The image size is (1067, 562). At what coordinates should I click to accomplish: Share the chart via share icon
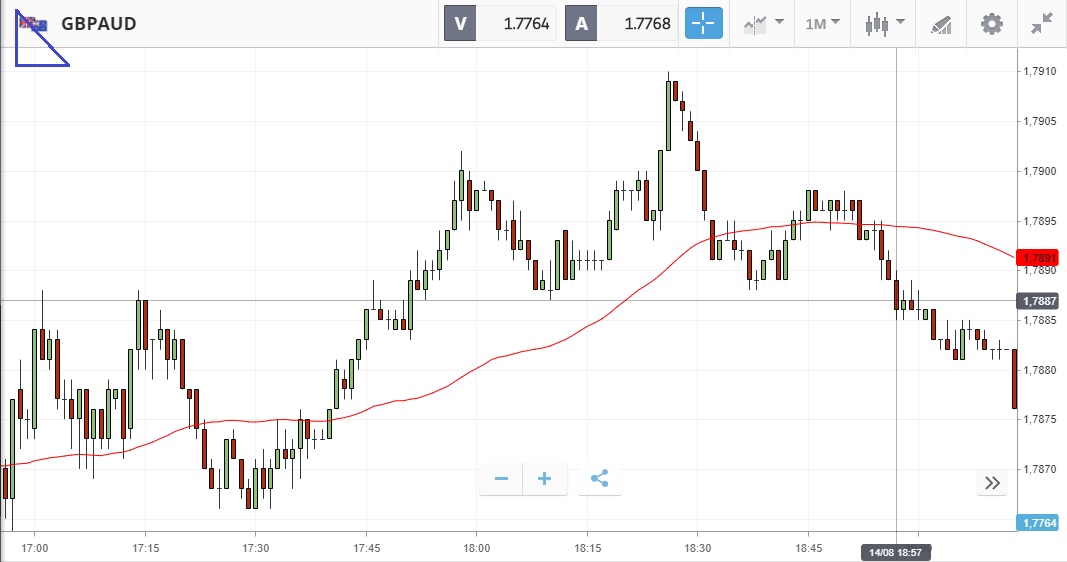pos(599,480)
